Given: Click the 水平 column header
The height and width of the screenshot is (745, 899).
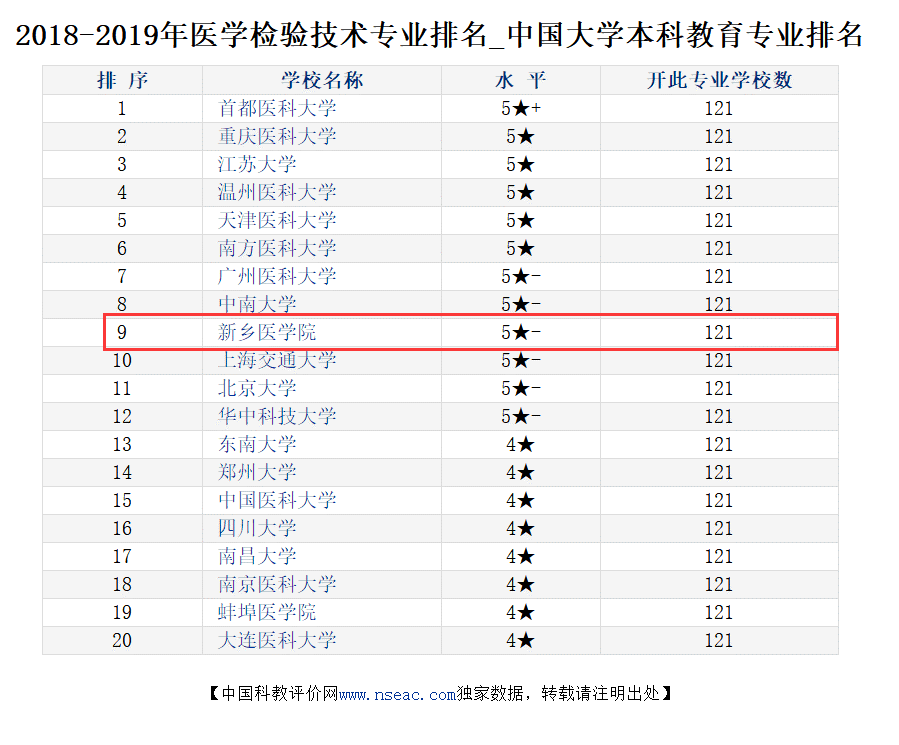Looking at the screenshot, I should click(x=521, y=80).
